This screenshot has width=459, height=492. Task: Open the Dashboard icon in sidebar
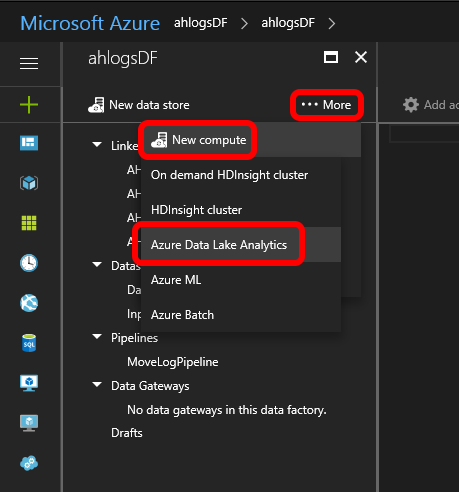point(29,143)
